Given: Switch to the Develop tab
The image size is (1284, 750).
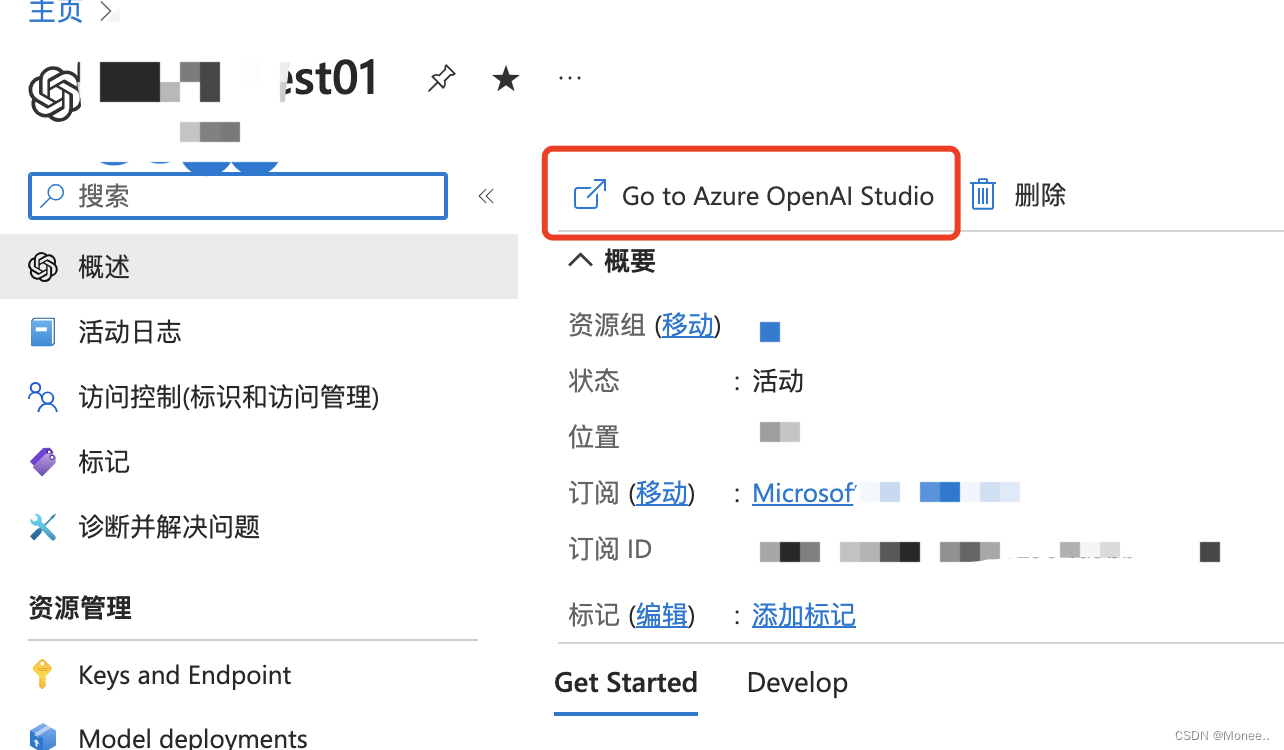Looking at the screenshot, I should [x=797, y=682].
